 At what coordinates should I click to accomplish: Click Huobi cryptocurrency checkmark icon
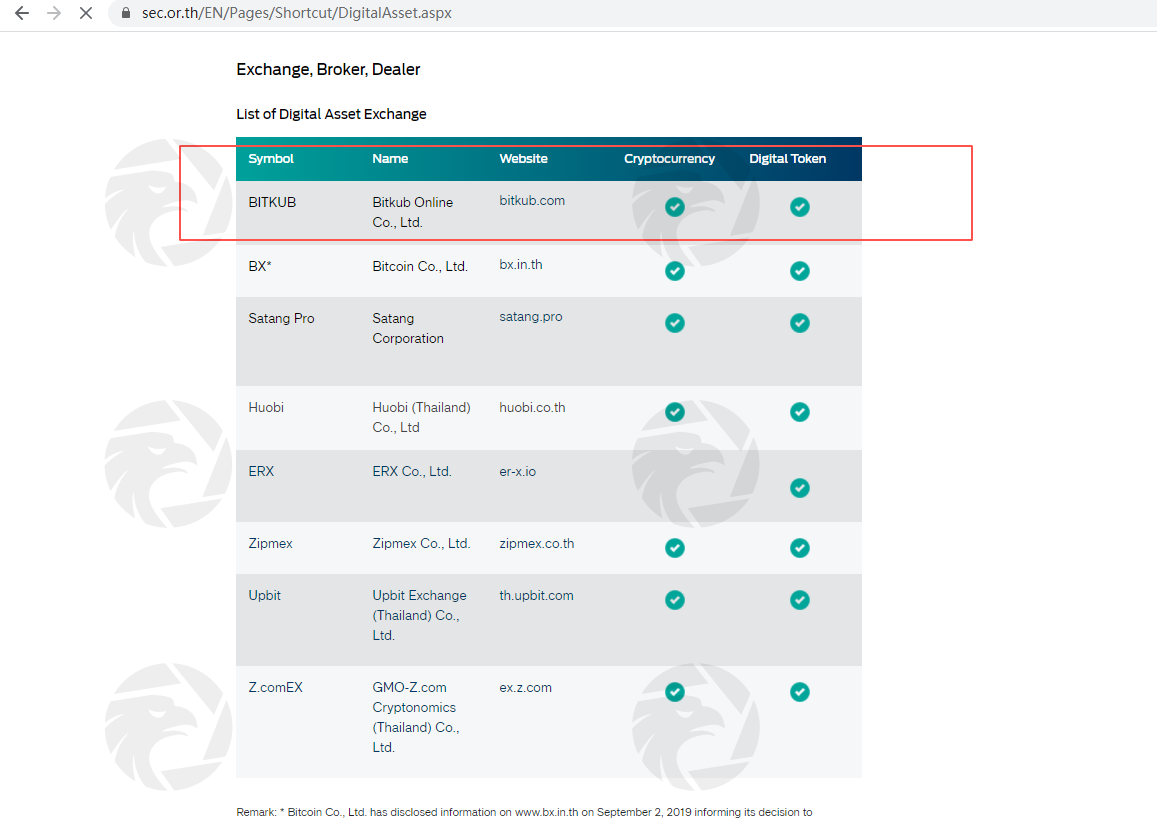pyautogui.click(x=674, y=412)
